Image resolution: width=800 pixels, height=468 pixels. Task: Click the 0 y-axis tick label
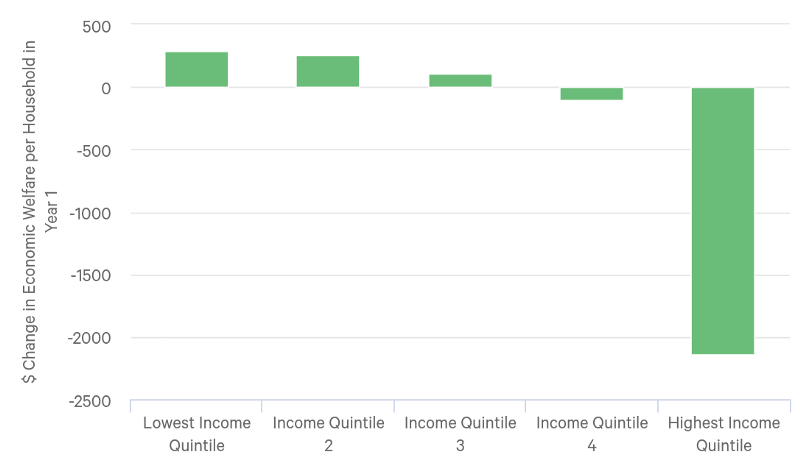pyautogui.click(x=106, y=89)
